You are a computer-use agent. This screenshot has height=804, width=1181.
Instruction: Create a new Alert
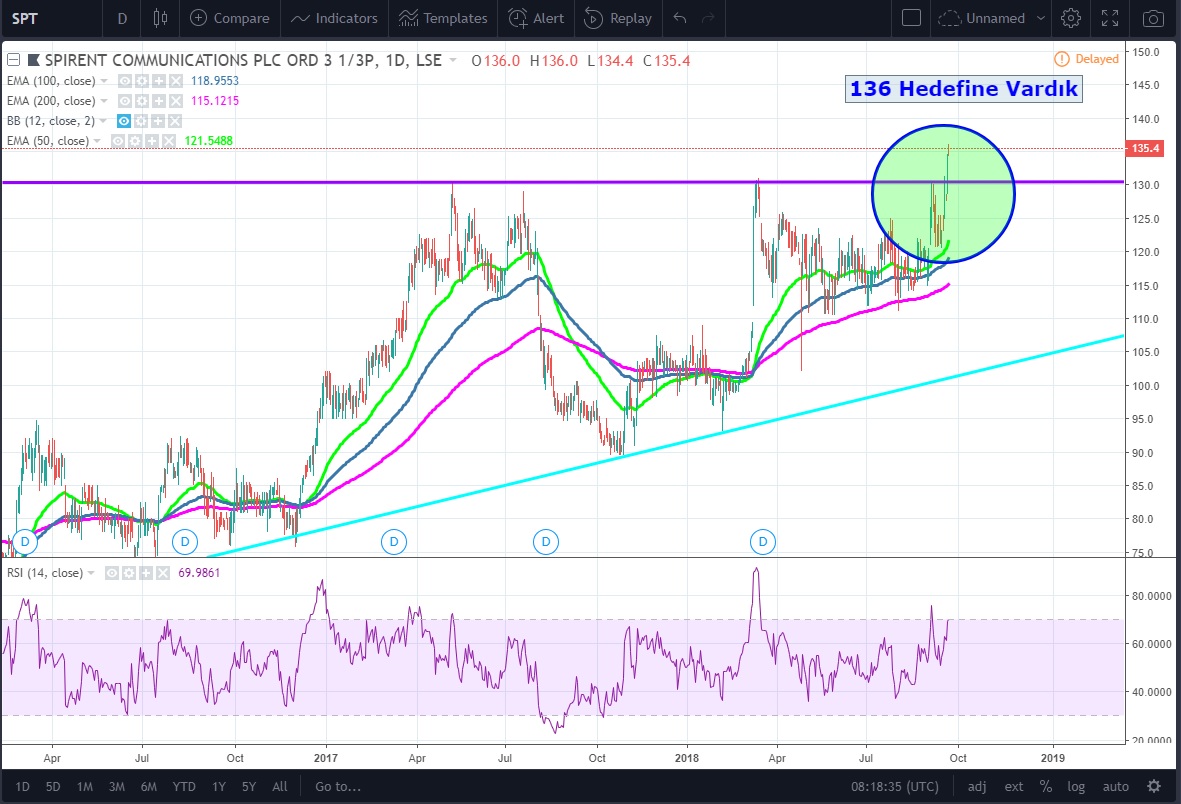click(535, 18)
